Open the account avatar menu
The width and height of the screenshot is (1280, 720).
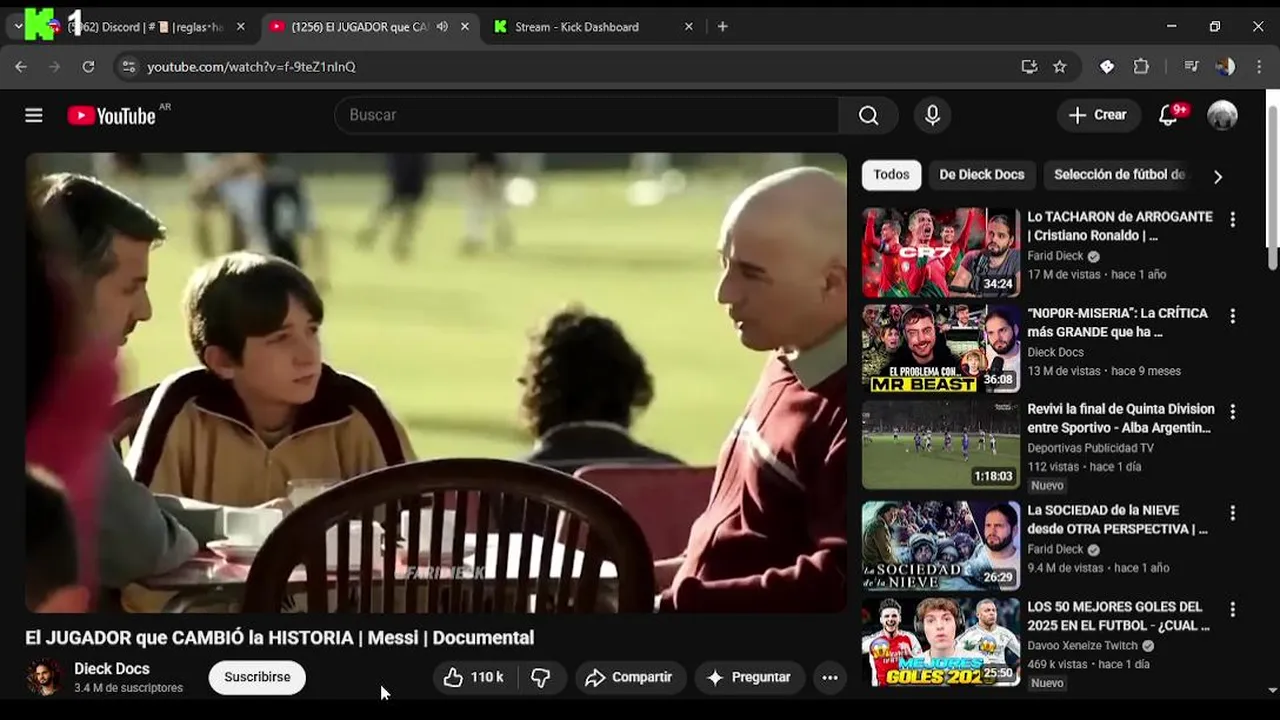point(1222,115)
